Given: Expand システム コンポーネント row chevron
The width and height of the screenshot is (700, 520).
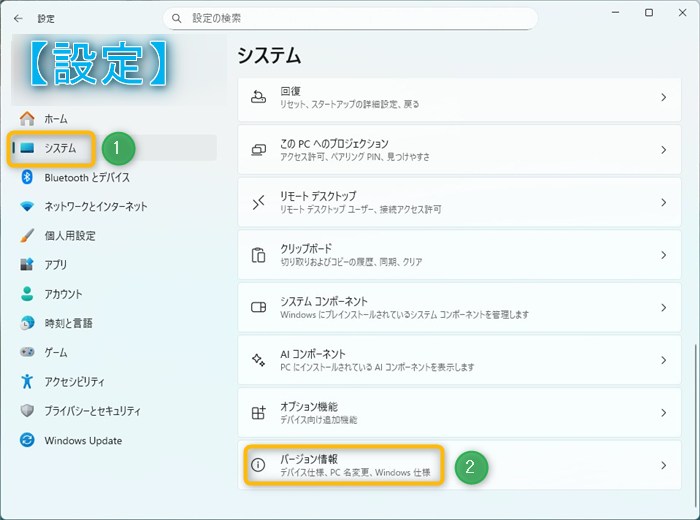Looking at the screenshot, I should point(663,307).
